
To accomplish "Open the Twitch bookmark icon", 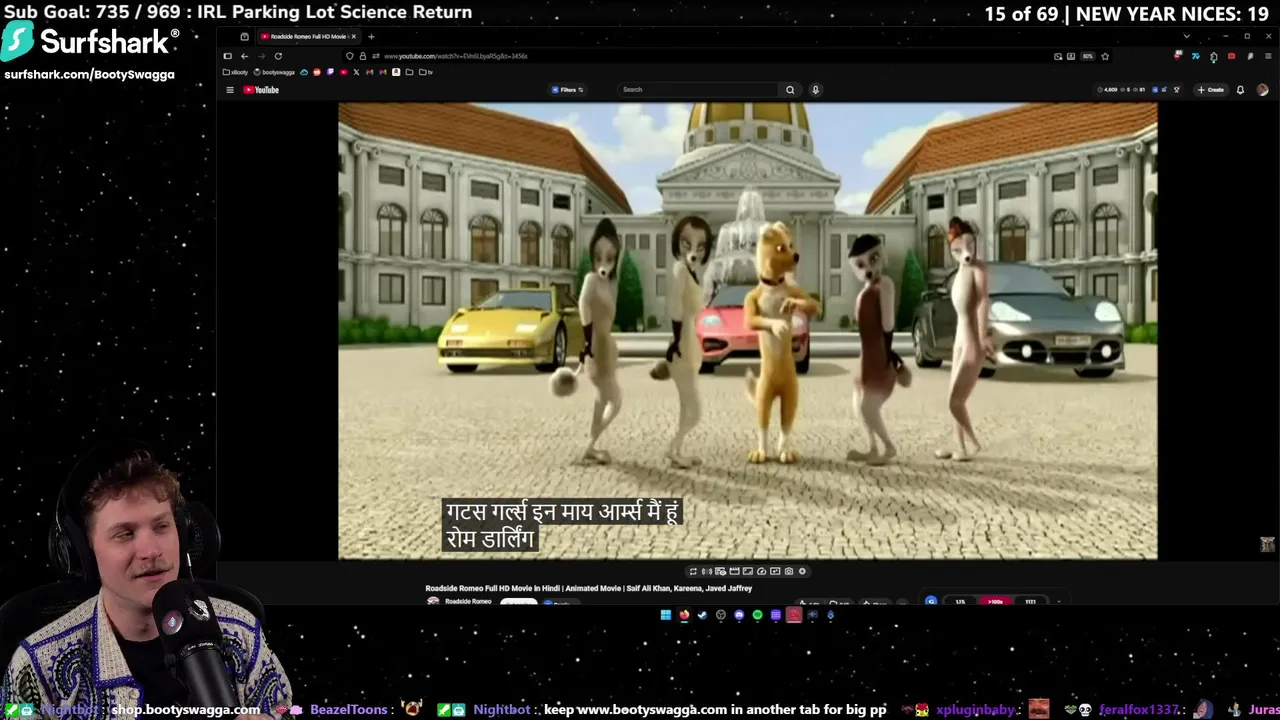I will 330,72.
